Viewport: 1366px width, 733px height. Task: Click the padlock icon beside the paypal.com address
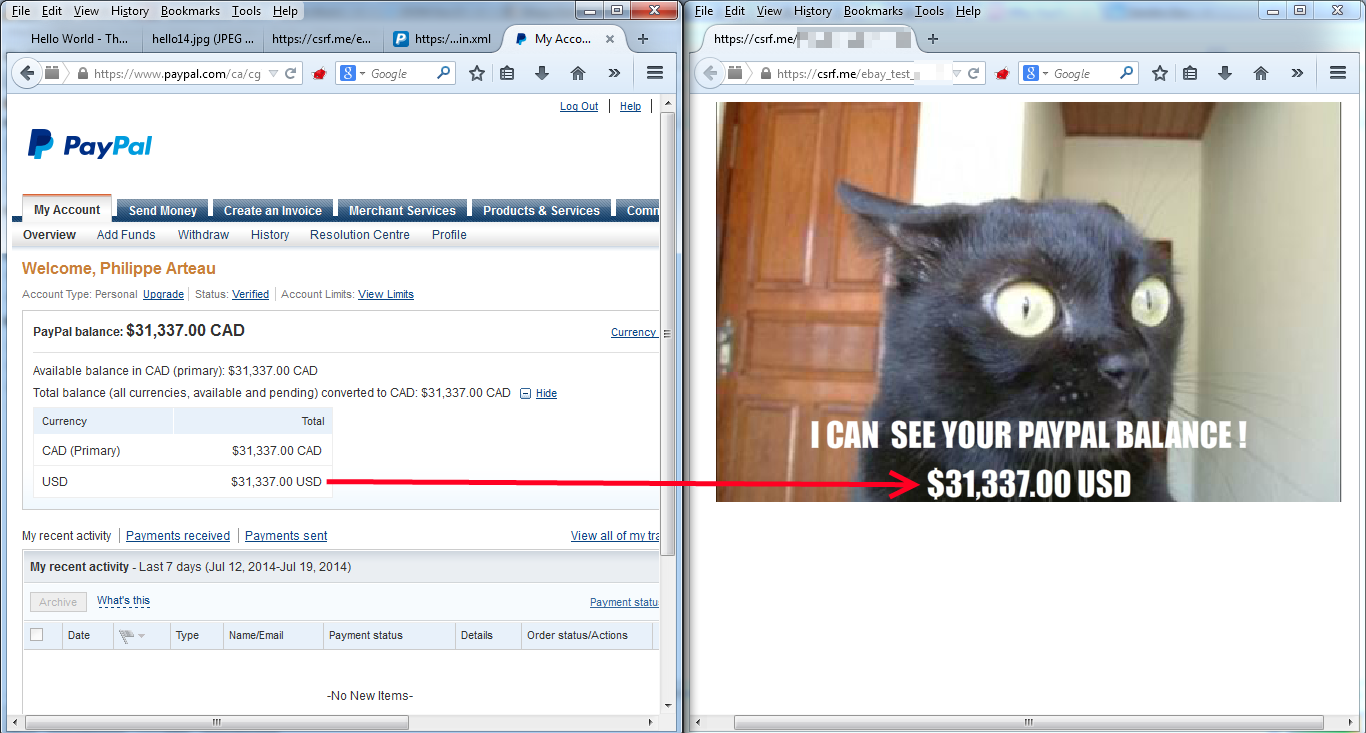pos(83,74)
